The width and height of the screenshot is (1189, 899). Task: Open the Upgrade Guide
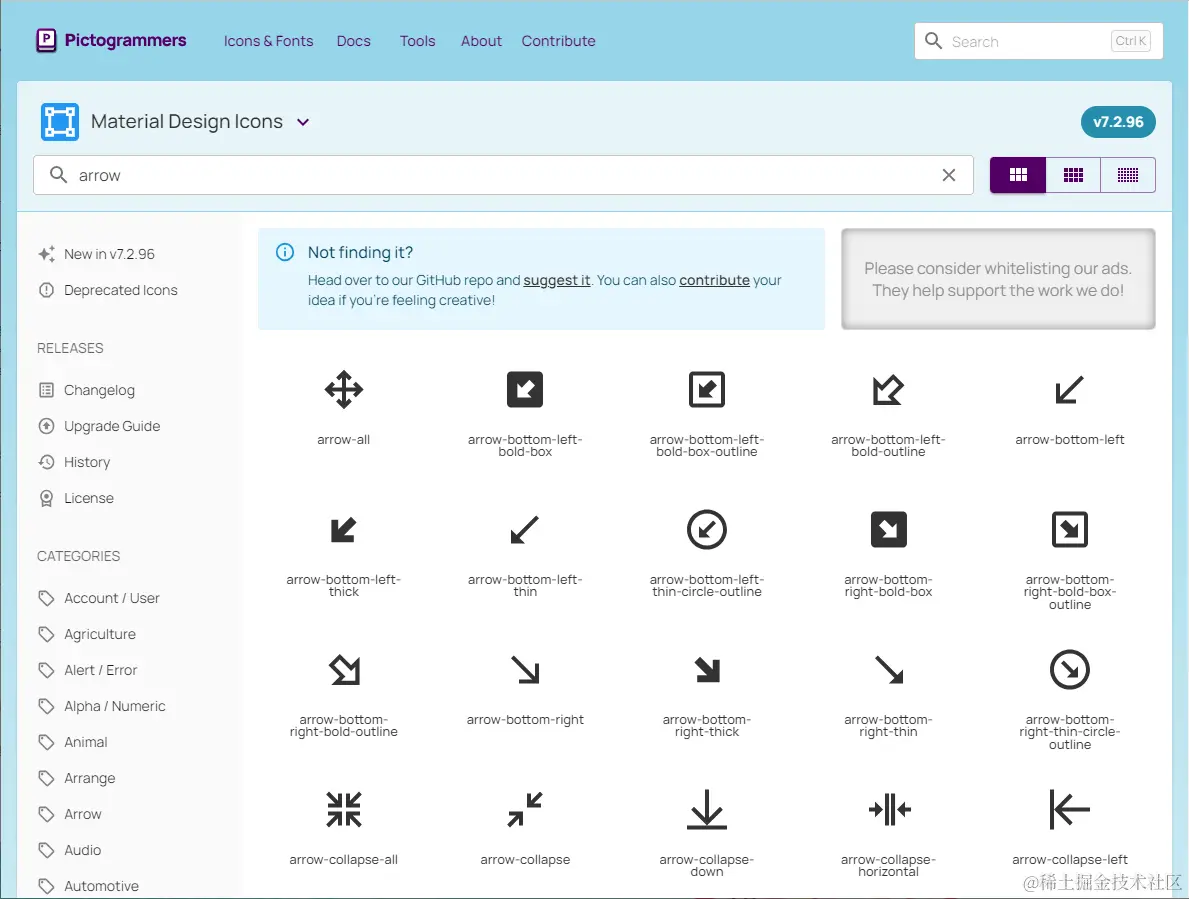pyautogui.click(x=99, y=426)
